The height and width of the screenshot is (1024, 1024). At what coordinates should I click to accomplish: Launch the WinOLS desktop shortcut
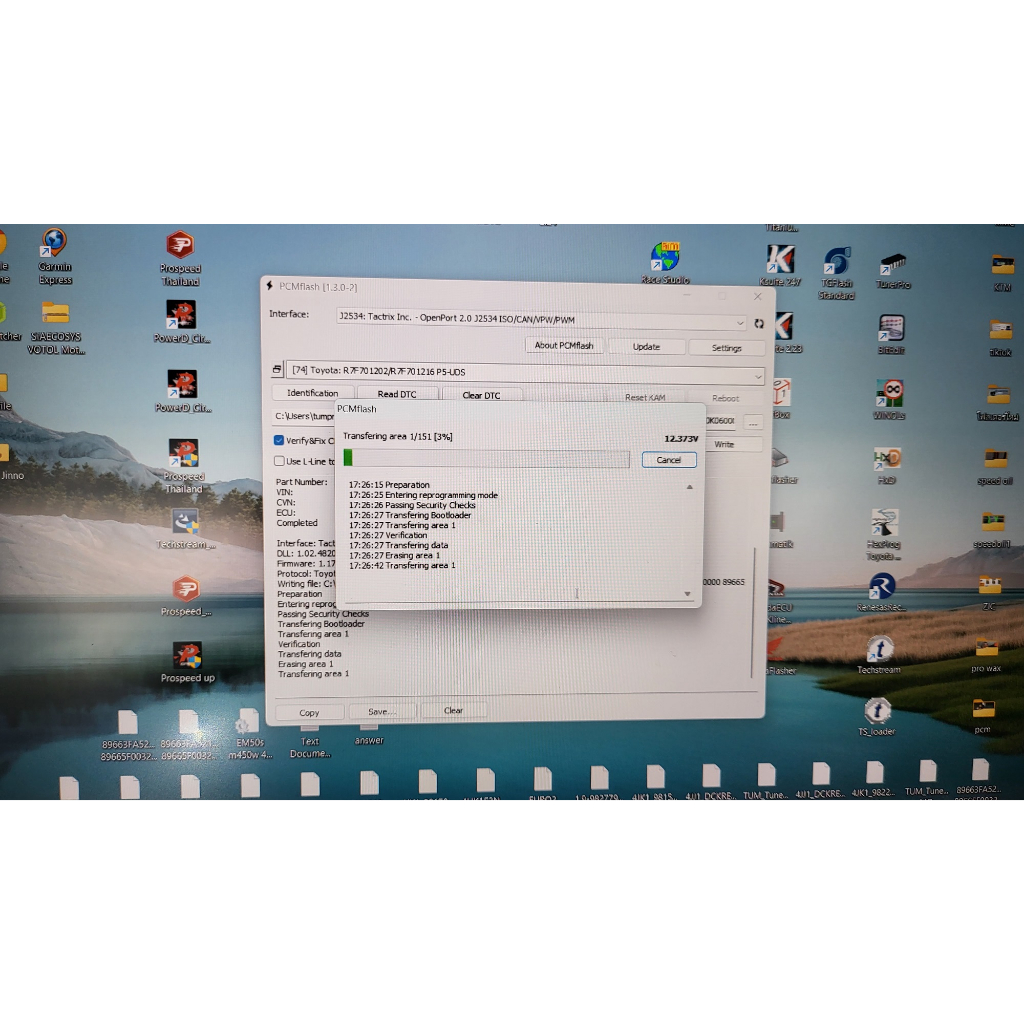(889, 400)
